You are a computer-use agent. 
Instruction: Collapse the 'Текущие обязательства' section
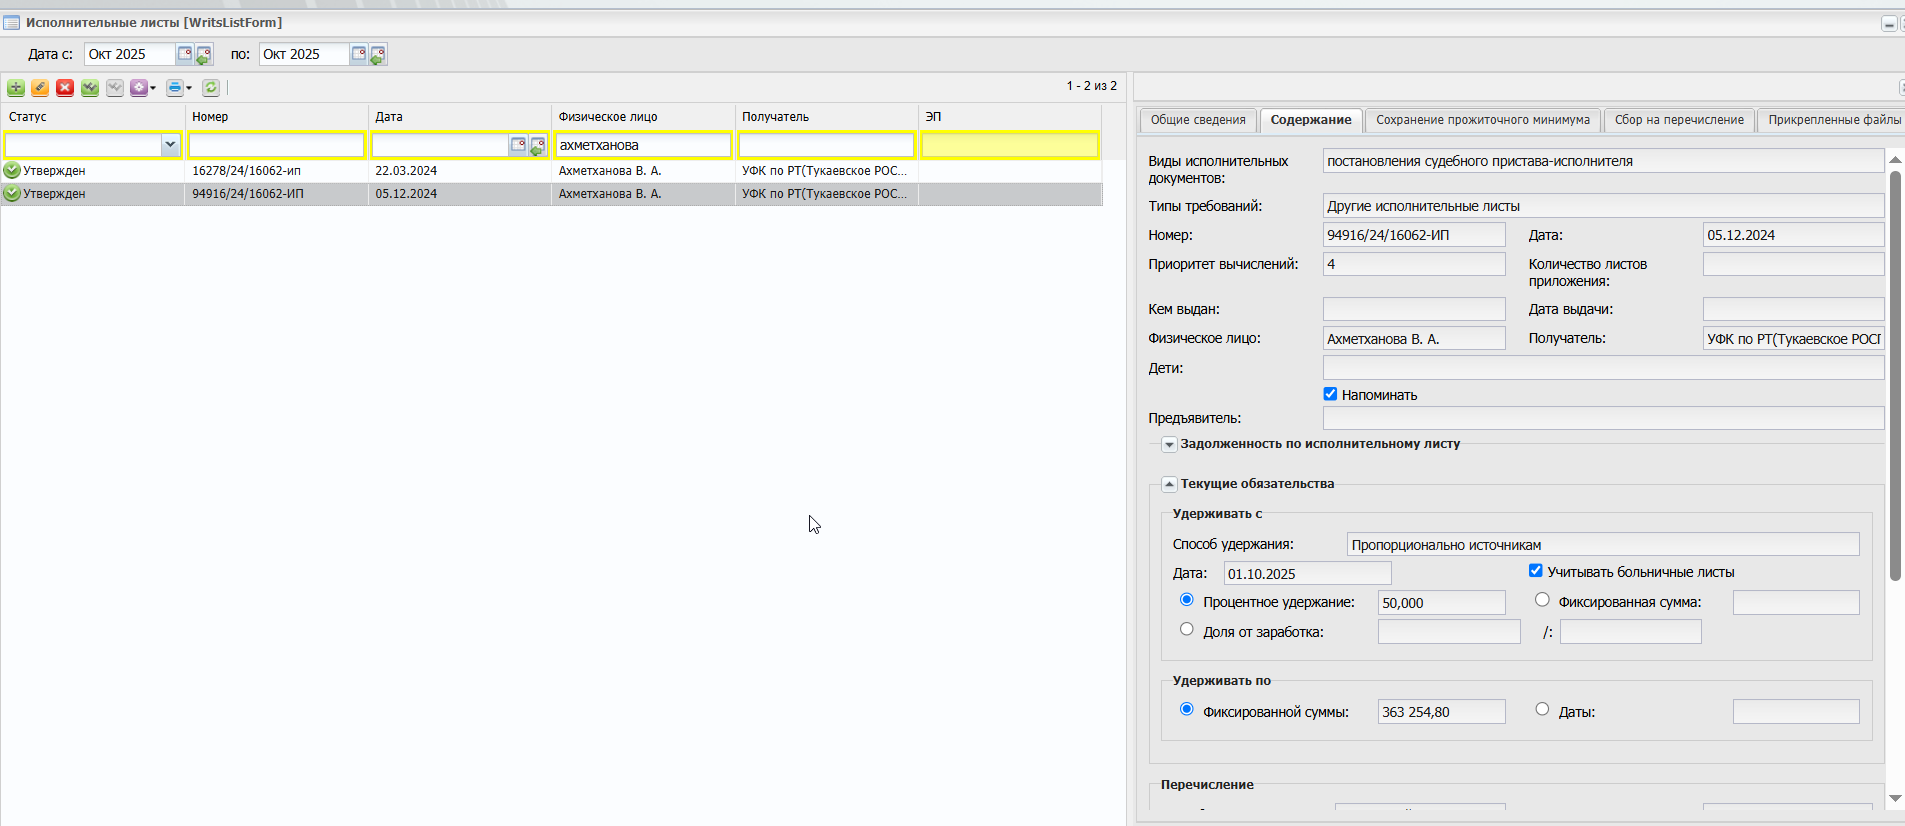coord(1169,485)
